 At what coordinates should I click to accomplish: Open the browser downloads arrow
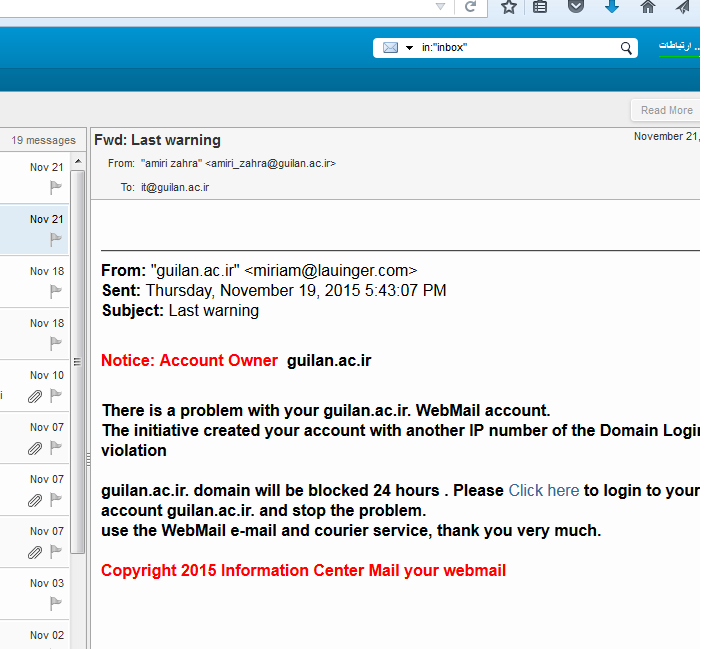[x=611, y=7]
